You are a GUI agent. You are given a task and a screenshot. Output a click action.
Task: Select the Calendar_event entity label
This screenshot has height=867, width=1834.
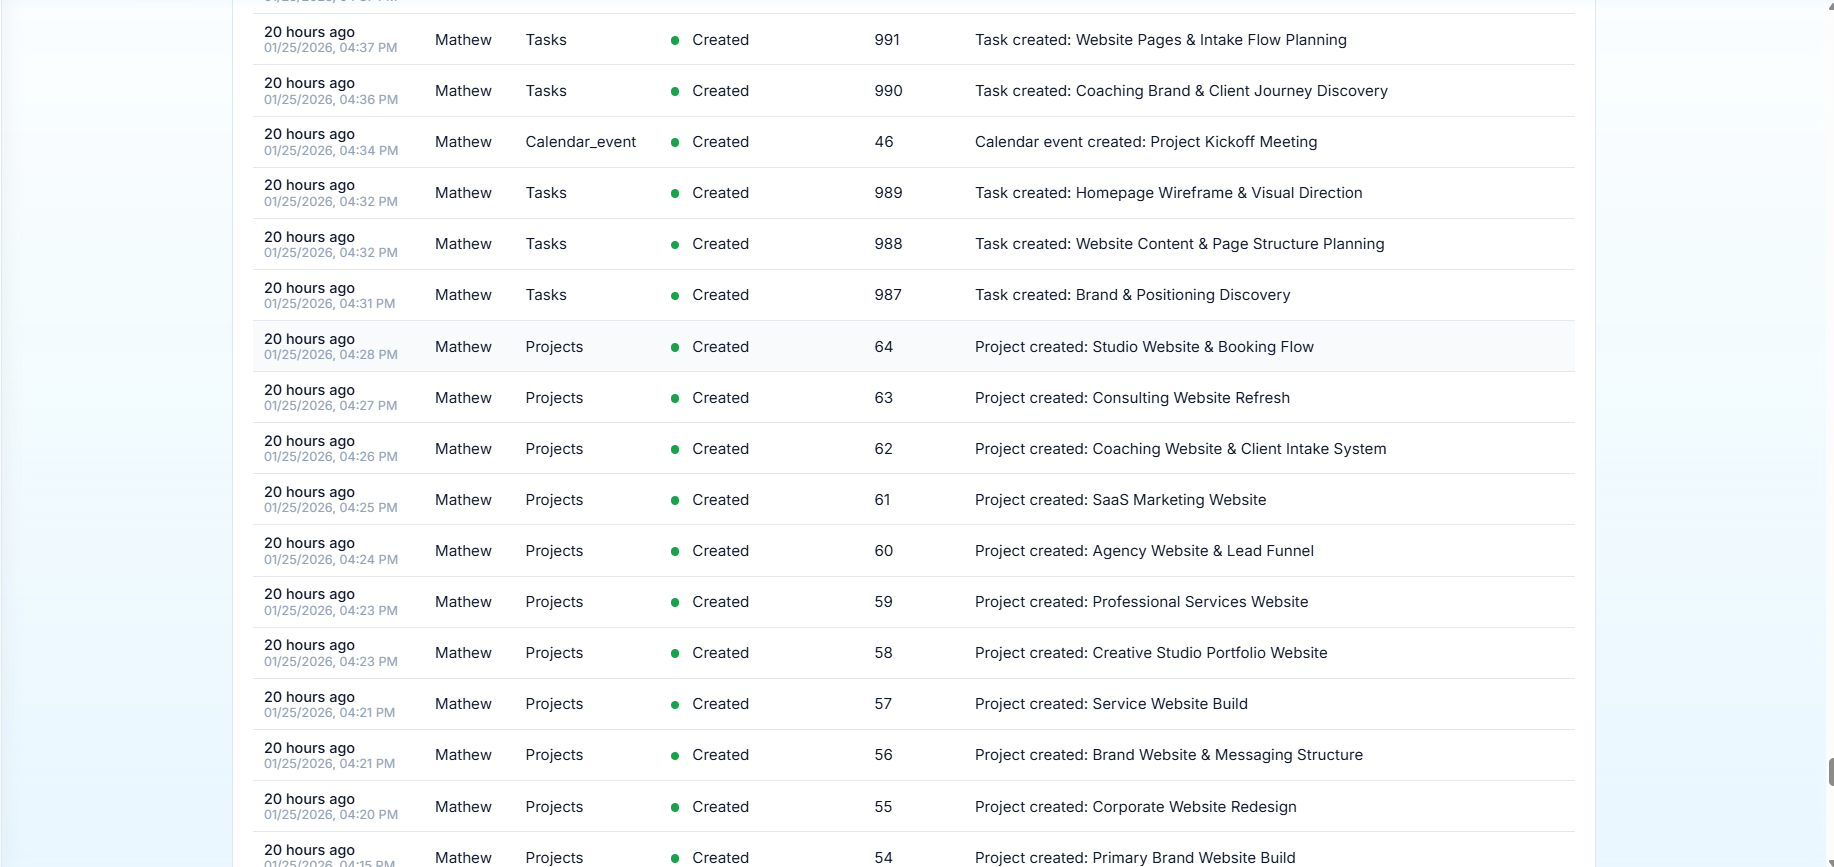click(580, 142)
